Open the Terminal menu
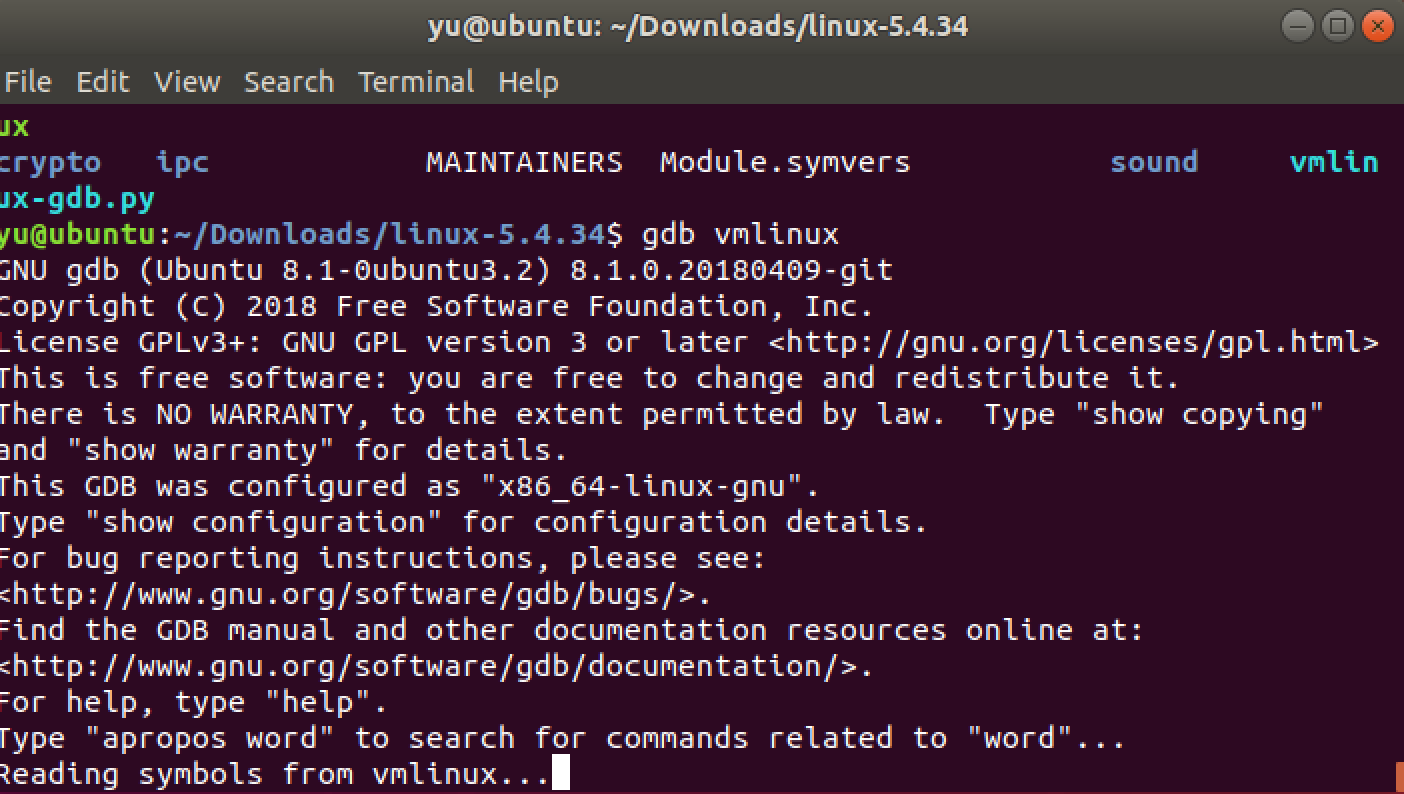Screen dimensions: 1404x794 (416, 82)
